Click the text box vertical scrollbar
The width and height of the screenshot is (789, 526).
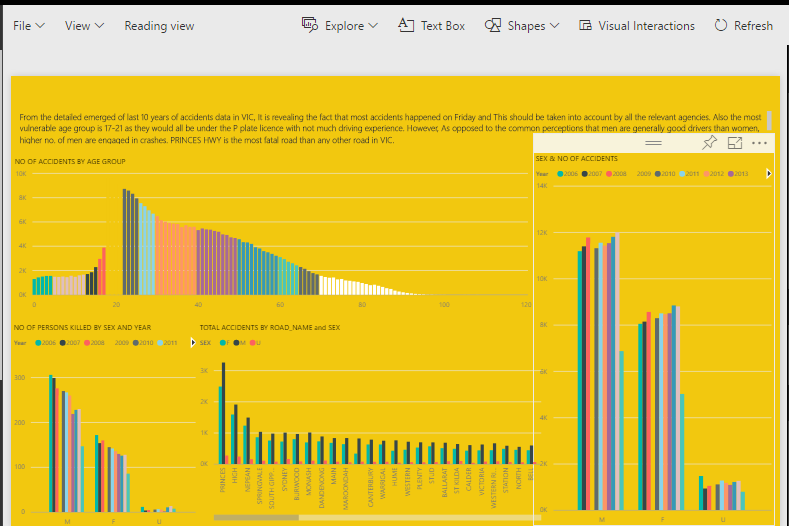point(769,121)
